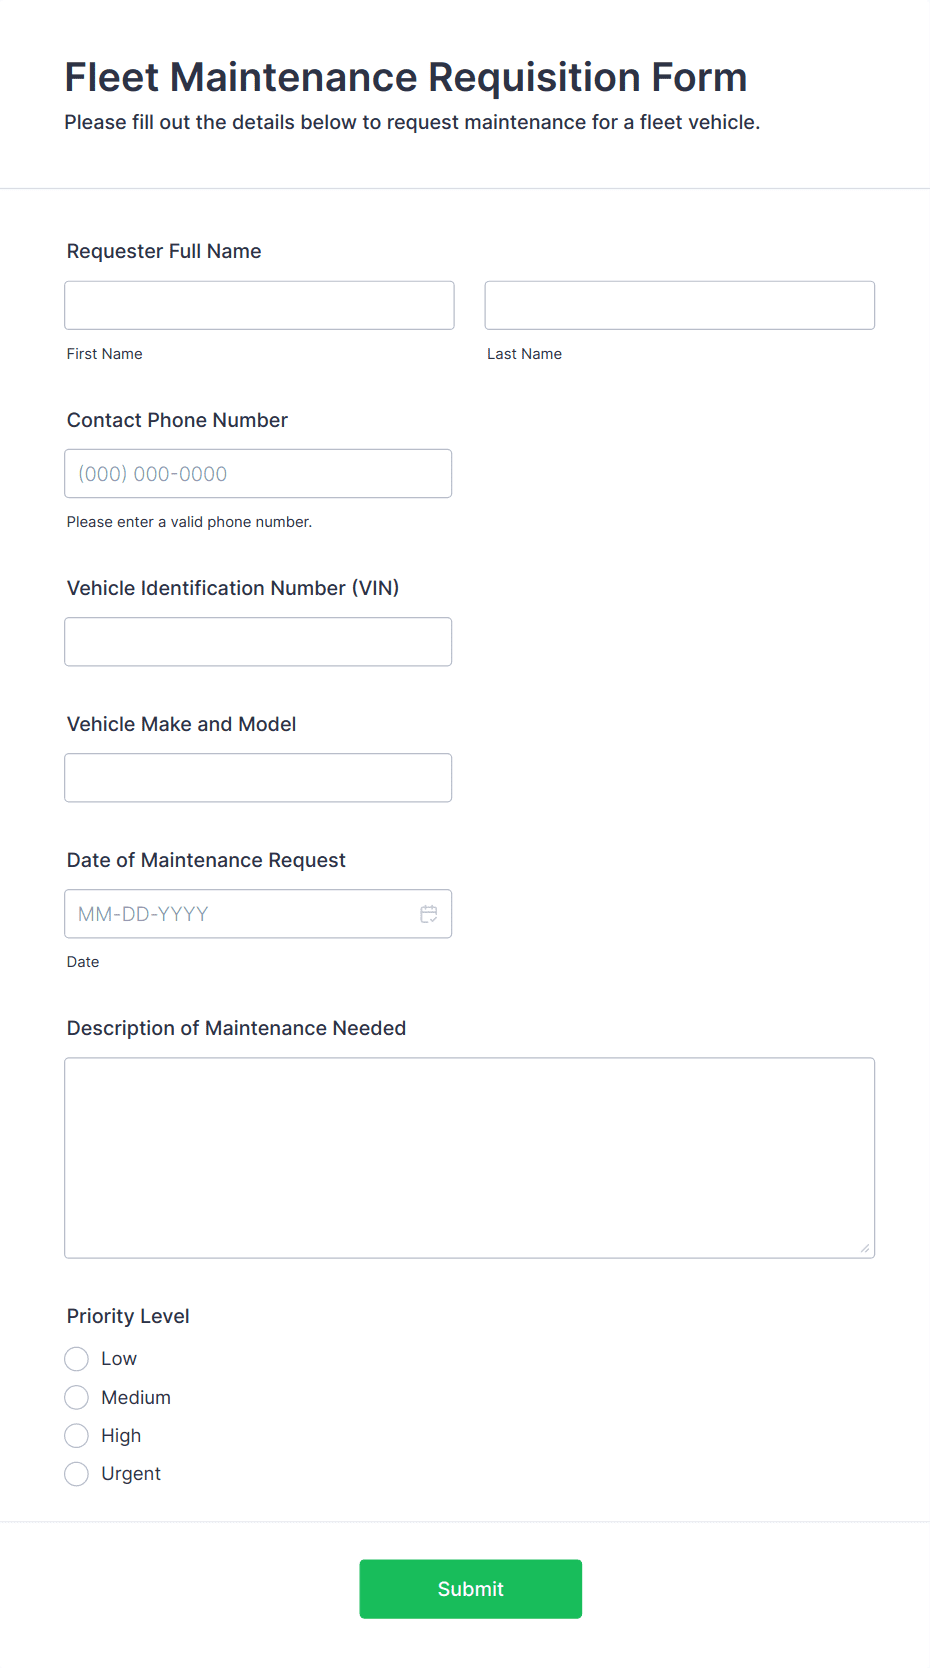Click the Medium label text
Viewport: 930px width, 1668px height.
[x=136, y=1397]
